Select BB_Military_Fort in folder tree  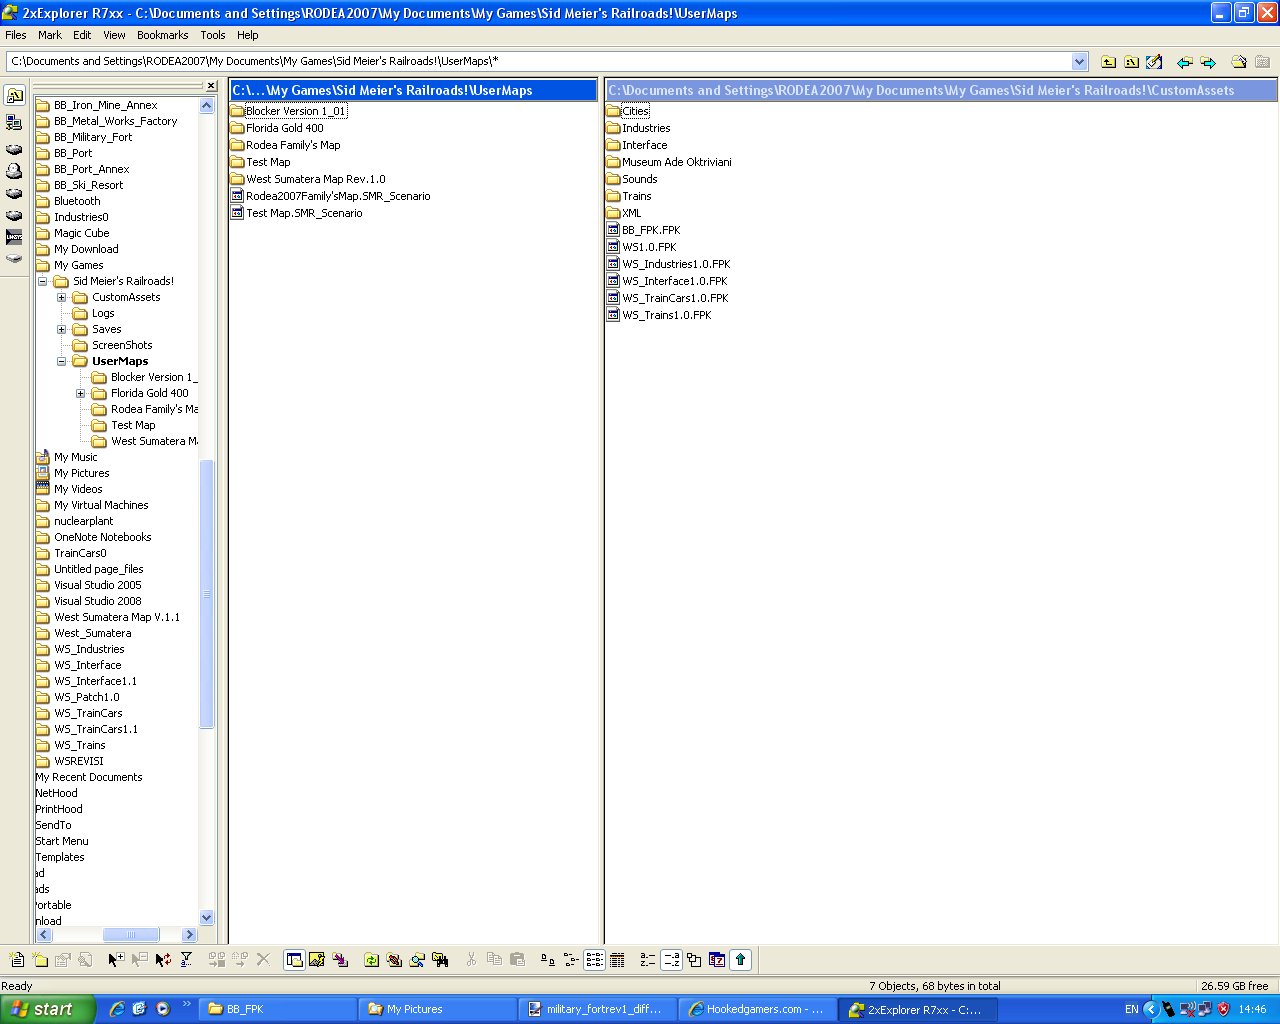[x=93, y=137]
